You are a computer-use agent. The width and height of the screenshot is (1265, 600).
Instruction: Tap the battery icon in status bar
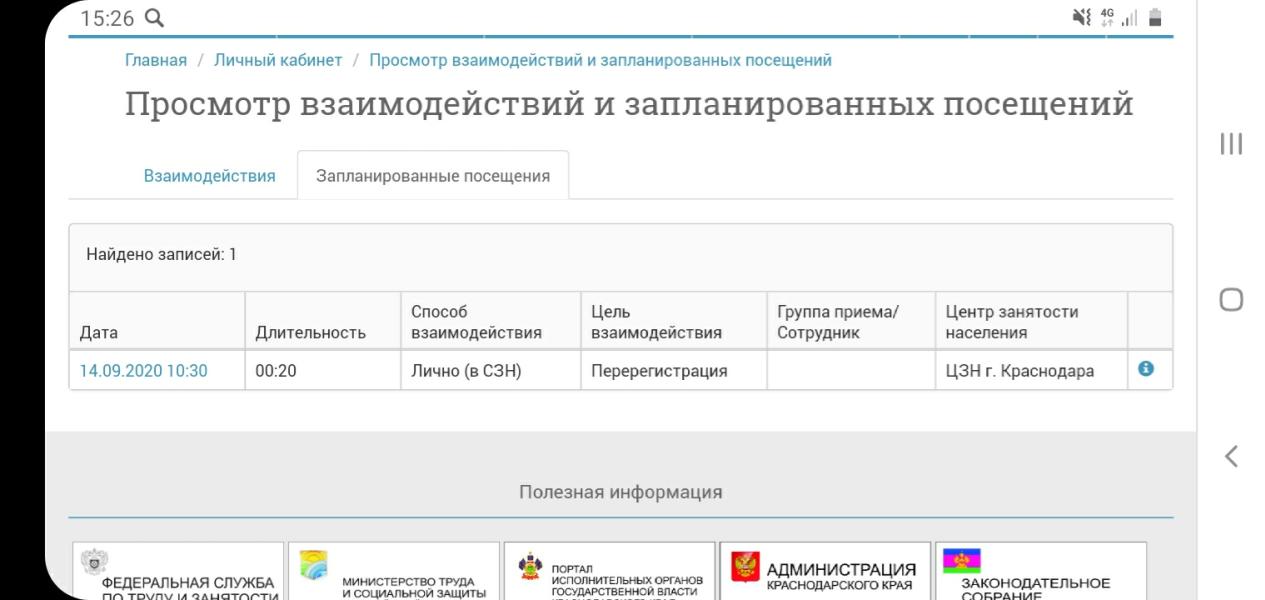pyautogui.click(x=1156, y=18)
